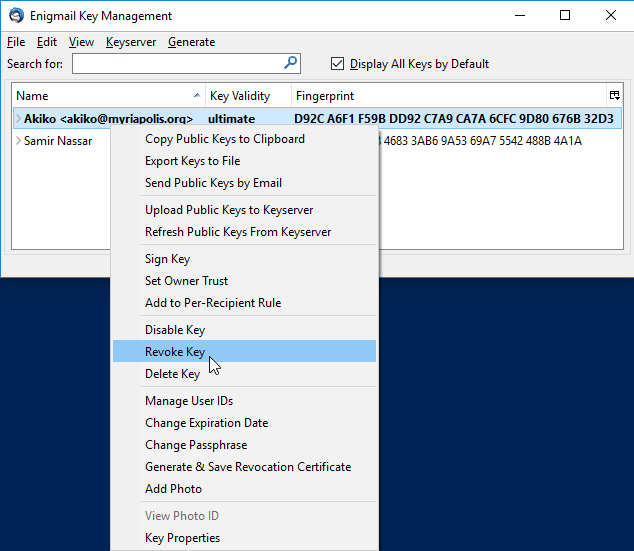Open the Keyserver menu
The width and height of the screenshot is (634, 551).
[x=131, y=42]
